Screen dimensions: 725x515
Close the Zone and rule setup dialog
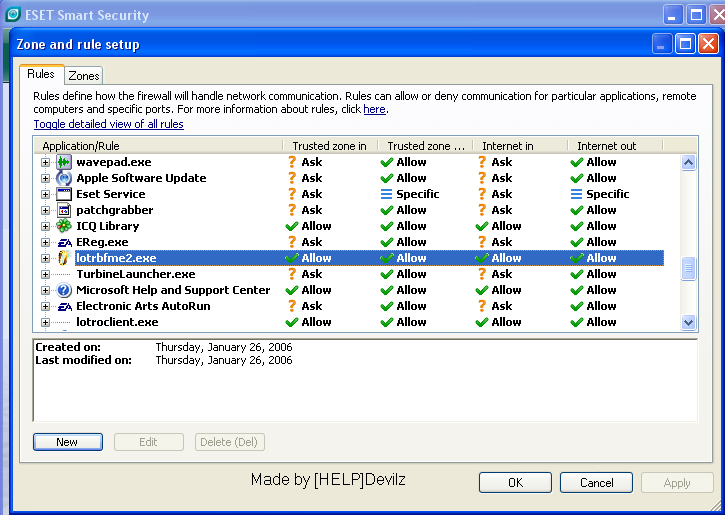[x=708, y=44]
